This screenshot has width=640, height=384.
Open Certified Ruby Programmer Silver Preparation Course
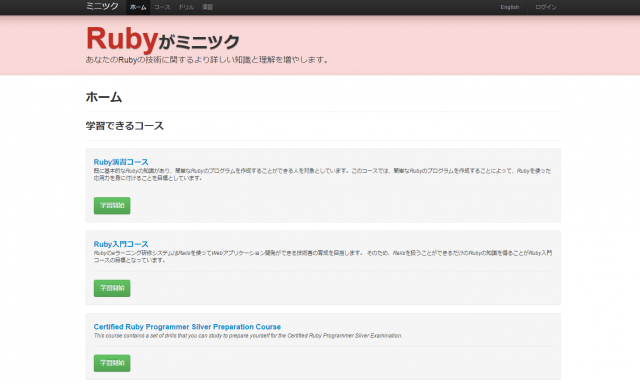(187, 327)
